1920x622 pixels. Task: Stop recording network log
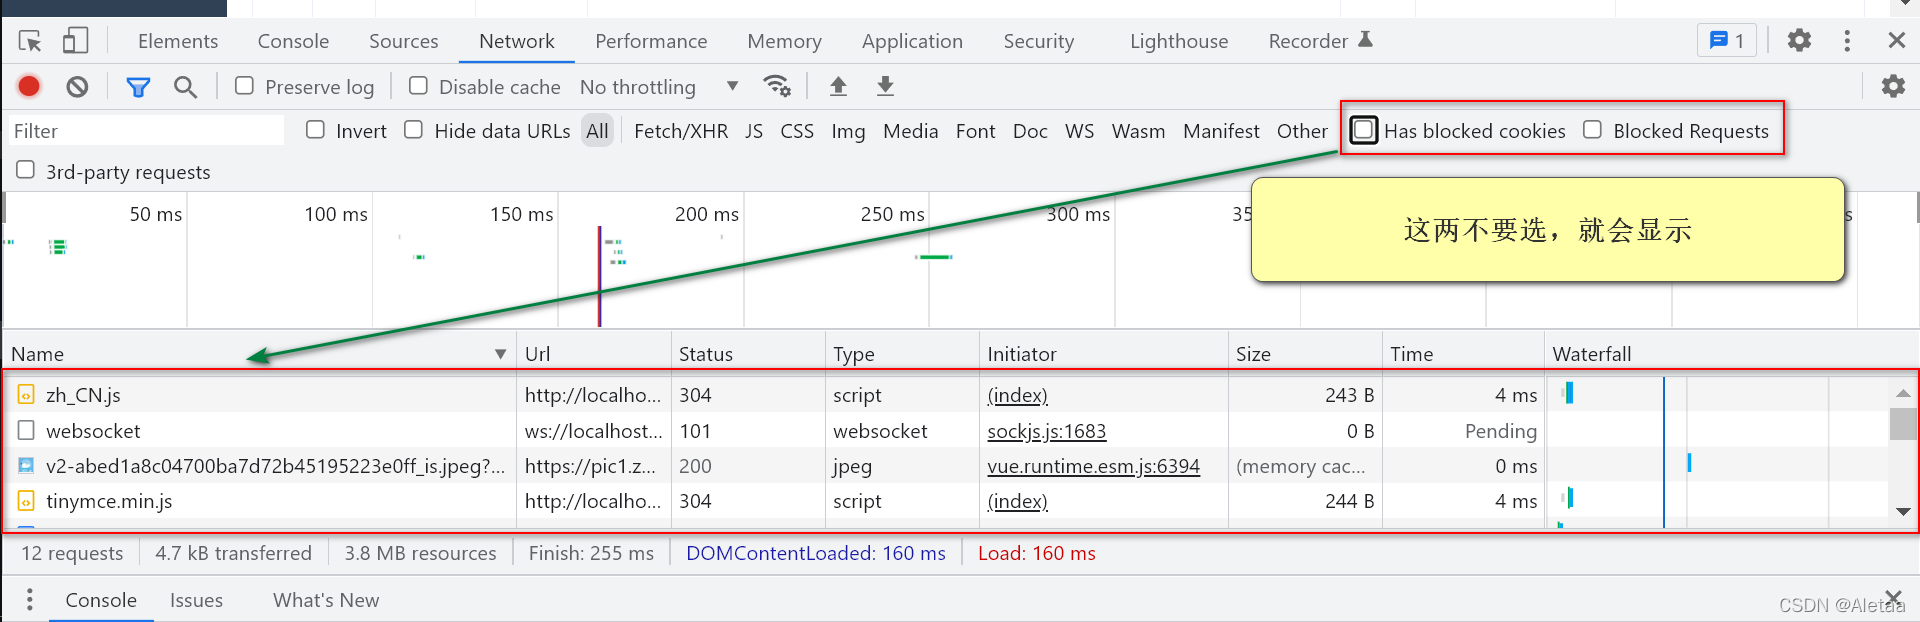tap(29, 87)
